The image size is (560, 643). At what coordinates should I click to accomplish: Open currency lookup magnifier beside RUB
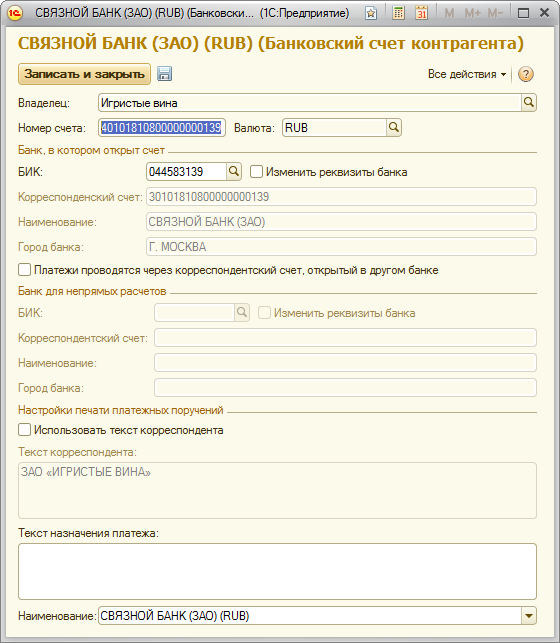(x=394, y=128)
